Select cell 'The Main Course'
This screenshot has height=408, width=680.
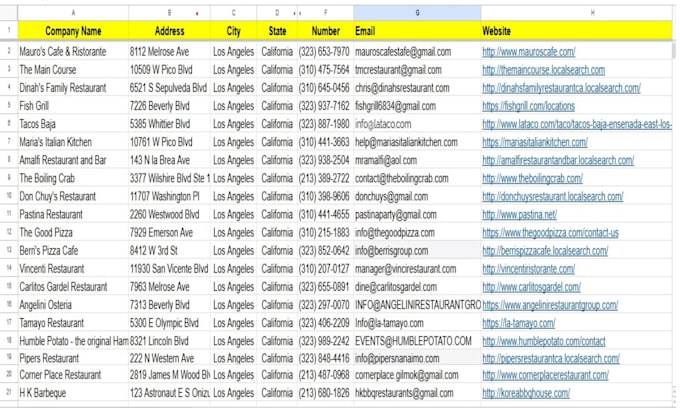coord(73,70)
